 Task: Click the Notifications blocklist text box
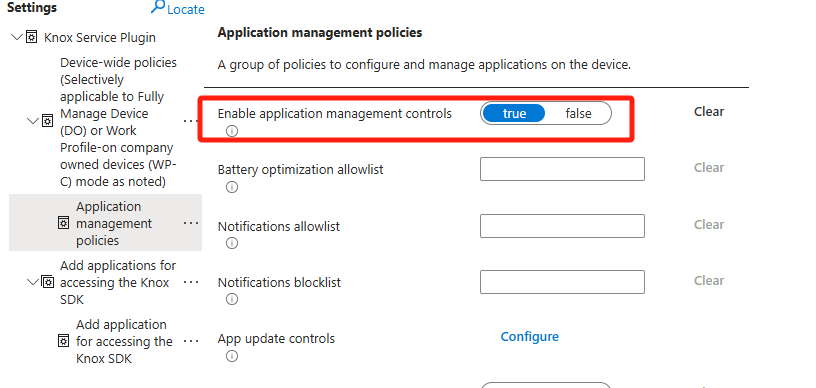562,282
